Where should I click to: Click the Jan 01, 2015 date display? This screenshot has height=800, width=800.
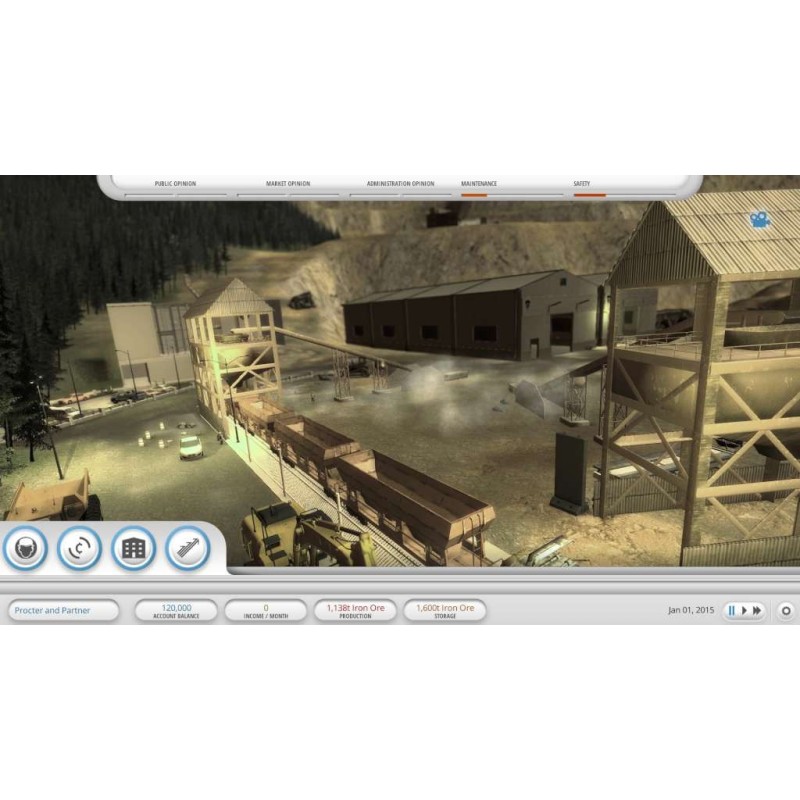point(691,610)
